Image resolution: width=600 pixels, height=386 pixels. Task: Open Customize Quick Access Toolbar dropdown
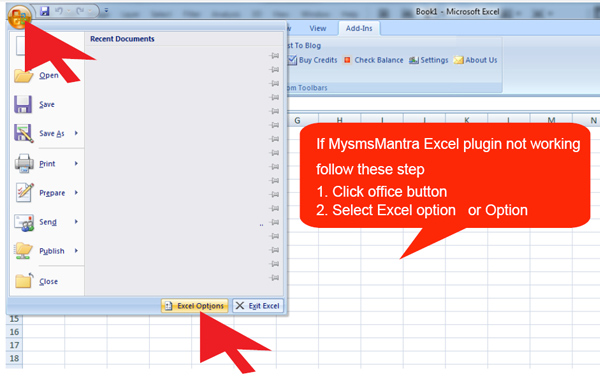(106, 11)
